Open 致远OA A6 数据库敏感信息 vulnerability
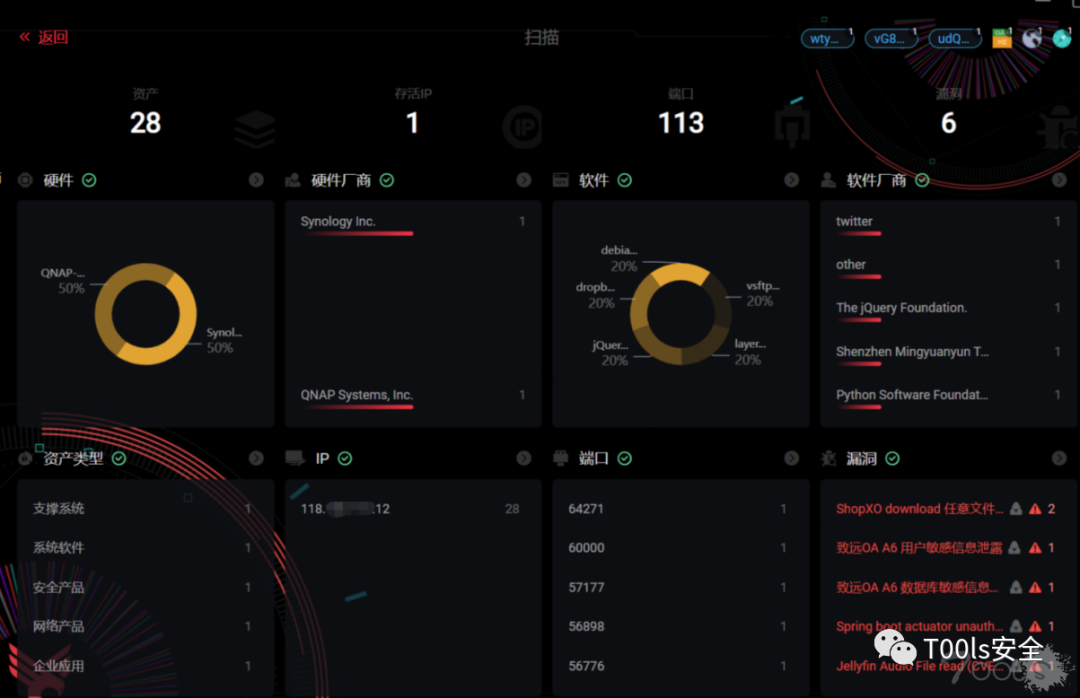 (917, 588)
